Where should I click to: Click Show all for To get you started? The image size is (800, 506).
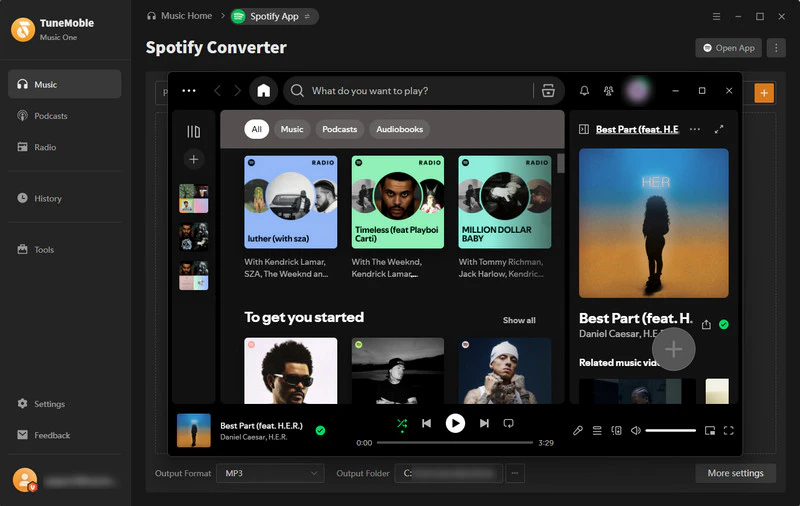tap(519, 320)
